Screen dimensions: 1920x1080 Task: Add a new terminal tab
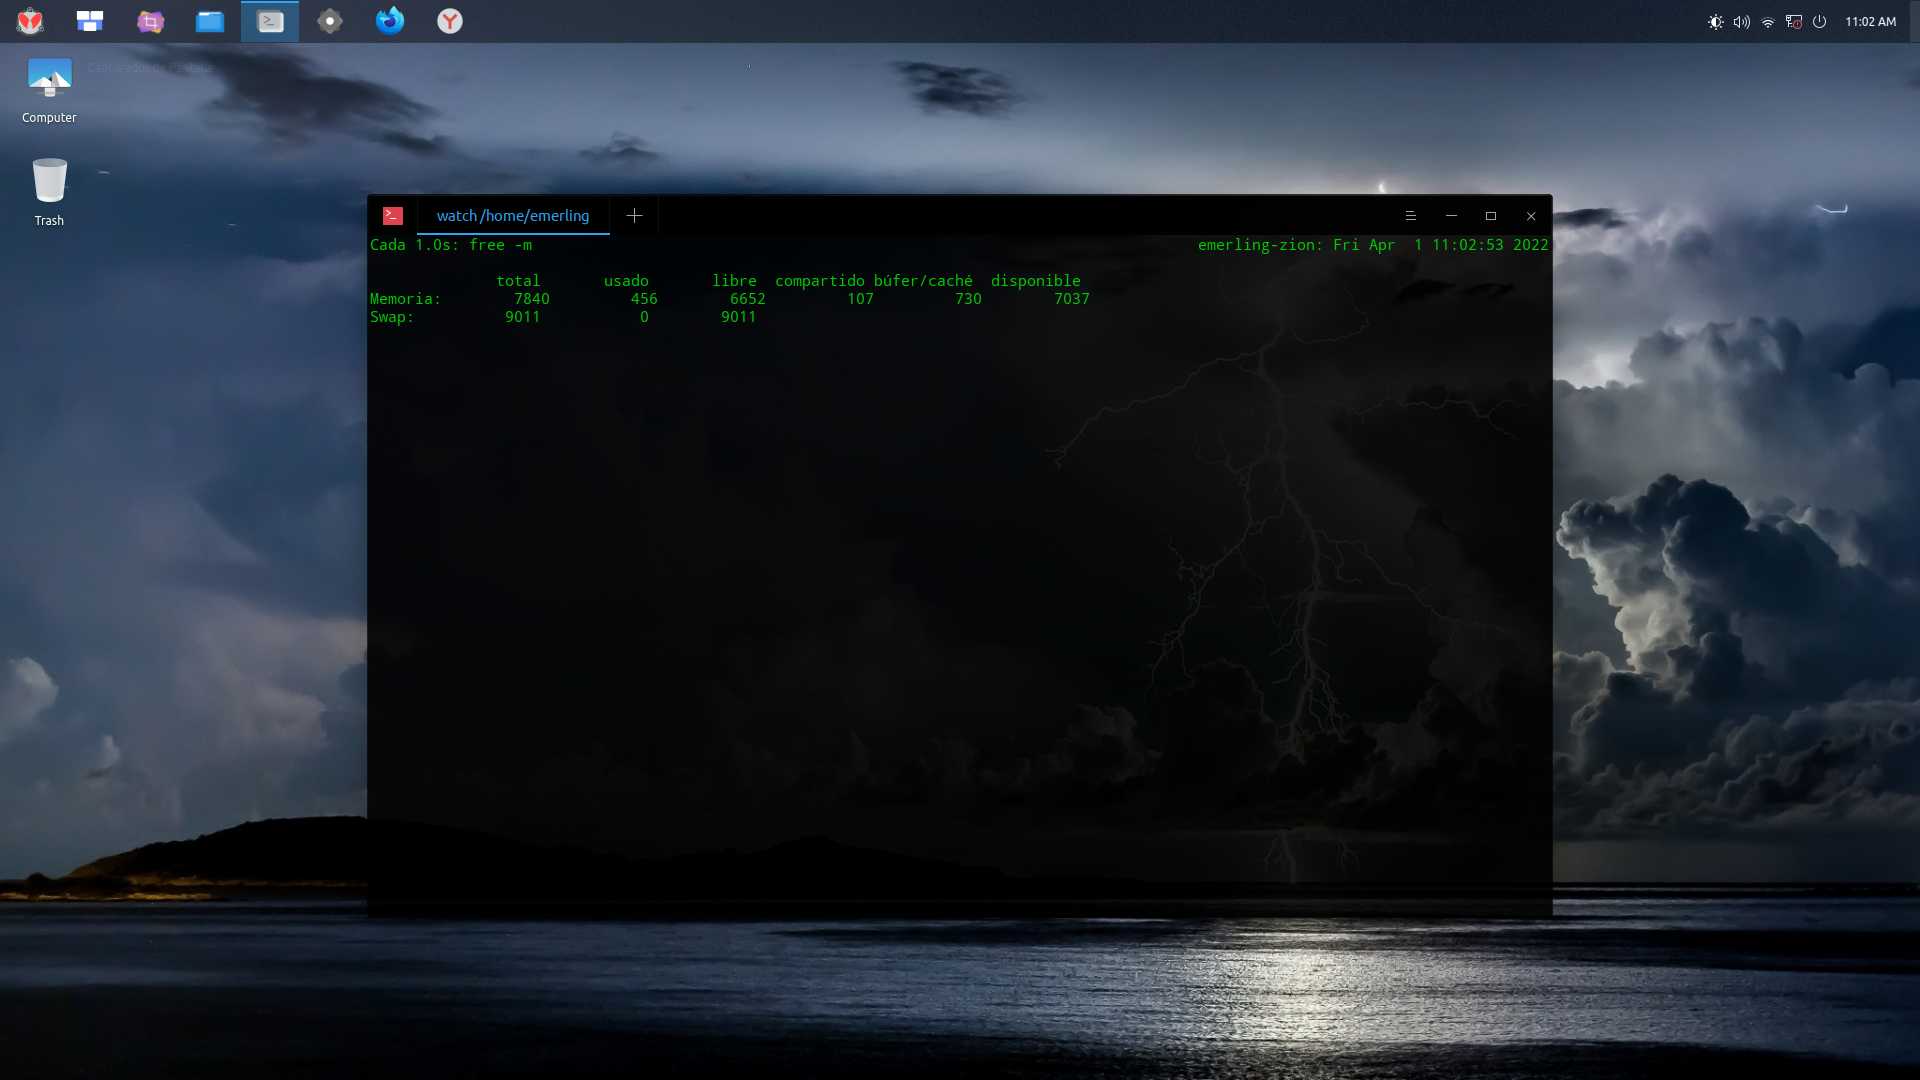(634, 216)
